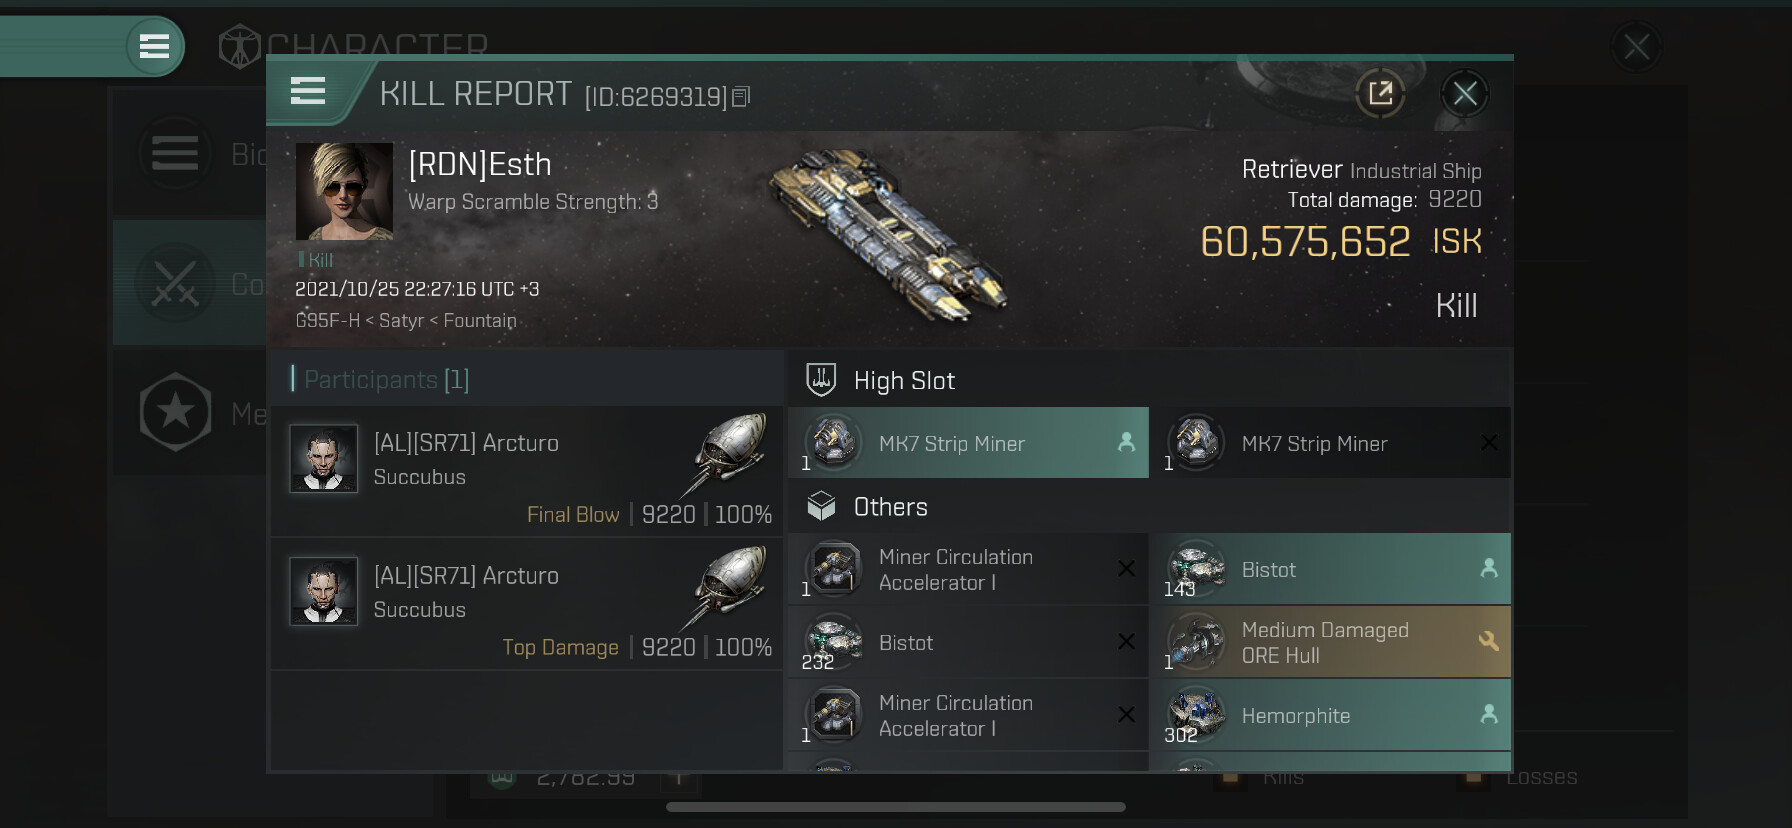Close the Kill Report window
Screen dimensions: 1792x828
coord(1465,94)
